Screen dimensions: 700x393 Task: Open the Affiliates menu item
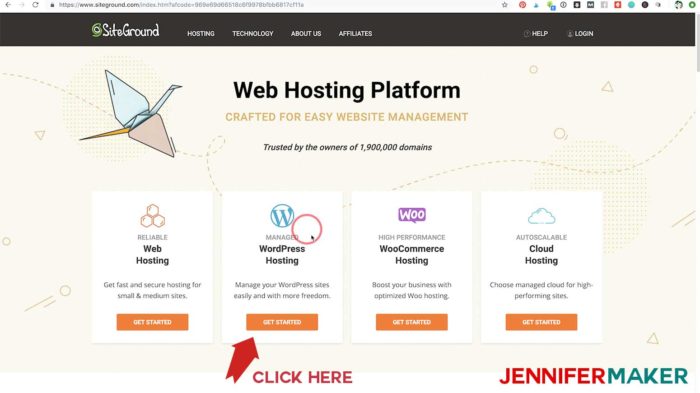point(355,33)
